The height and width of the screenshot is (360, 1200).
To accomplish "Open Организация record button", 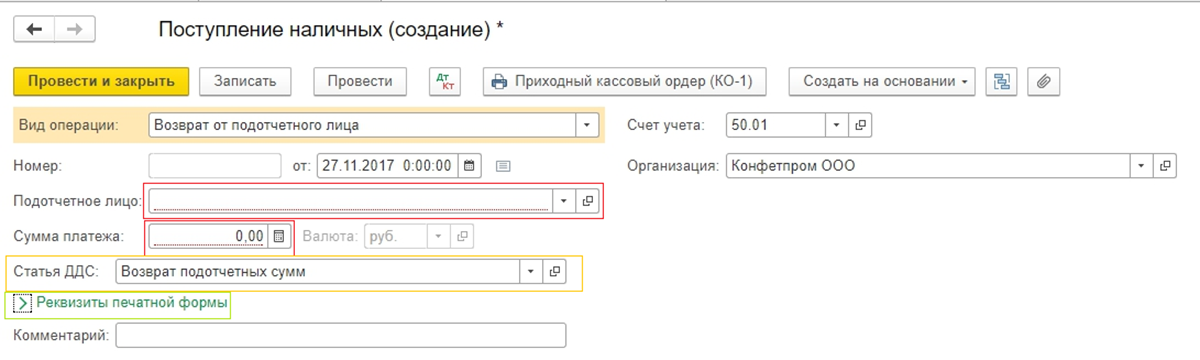I will click(1165, 165).
